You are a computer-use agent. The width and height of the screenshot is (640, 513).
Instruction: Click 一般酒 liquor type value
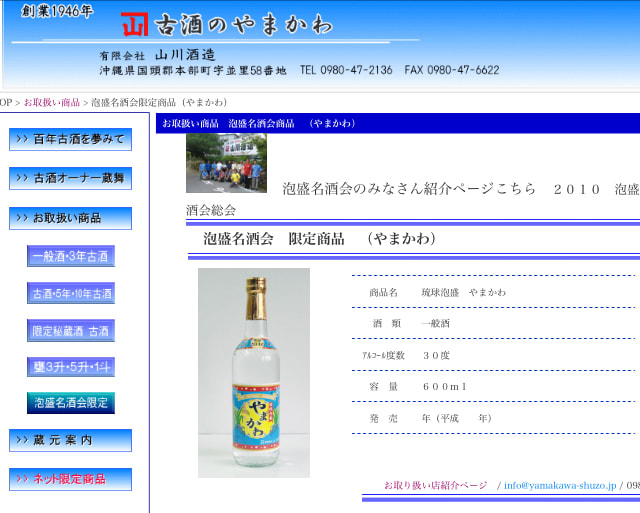point(436,324)
